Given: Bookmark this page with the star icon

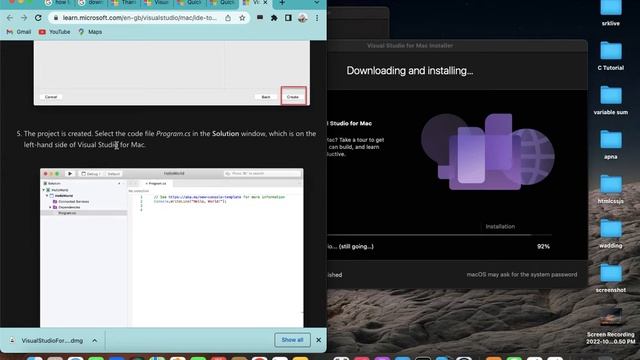Looking at the screenshot, I should 242,18.
